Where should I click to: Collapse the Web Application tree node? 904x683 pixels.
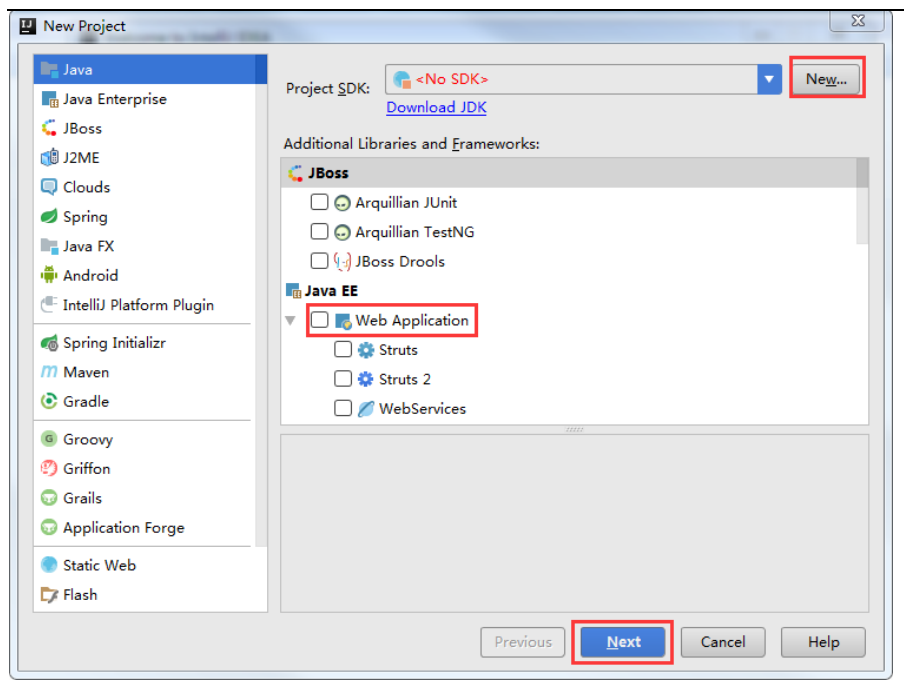[291, 320]
